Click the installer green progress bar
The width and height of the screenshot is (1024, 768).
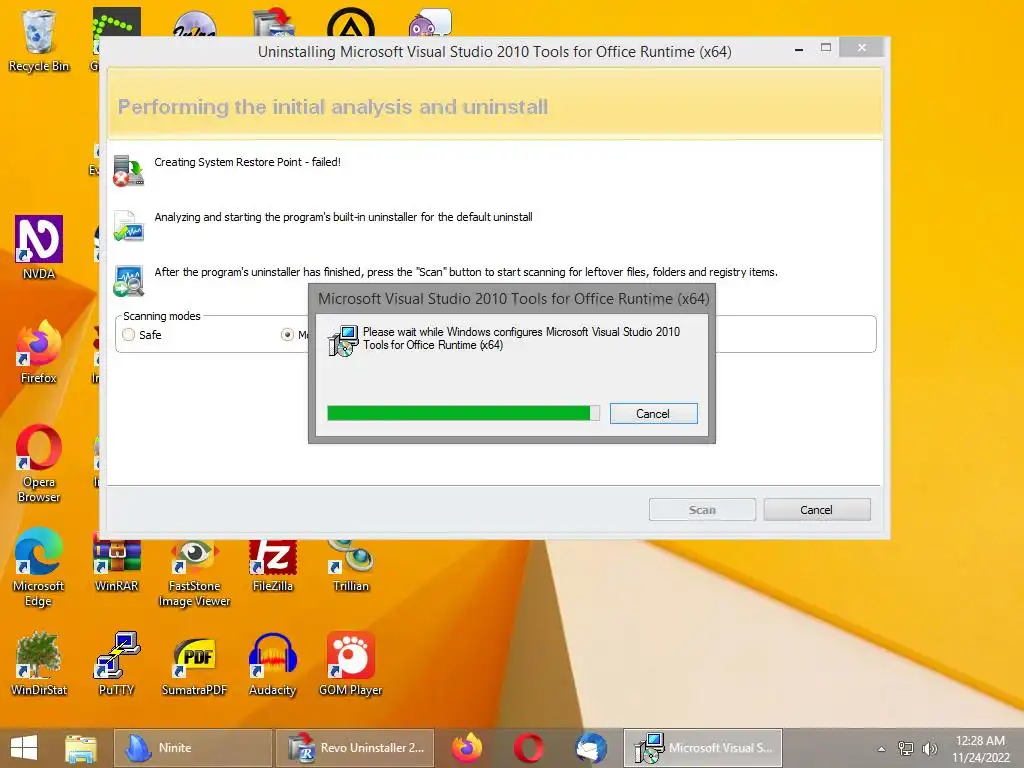coord(463,413)
